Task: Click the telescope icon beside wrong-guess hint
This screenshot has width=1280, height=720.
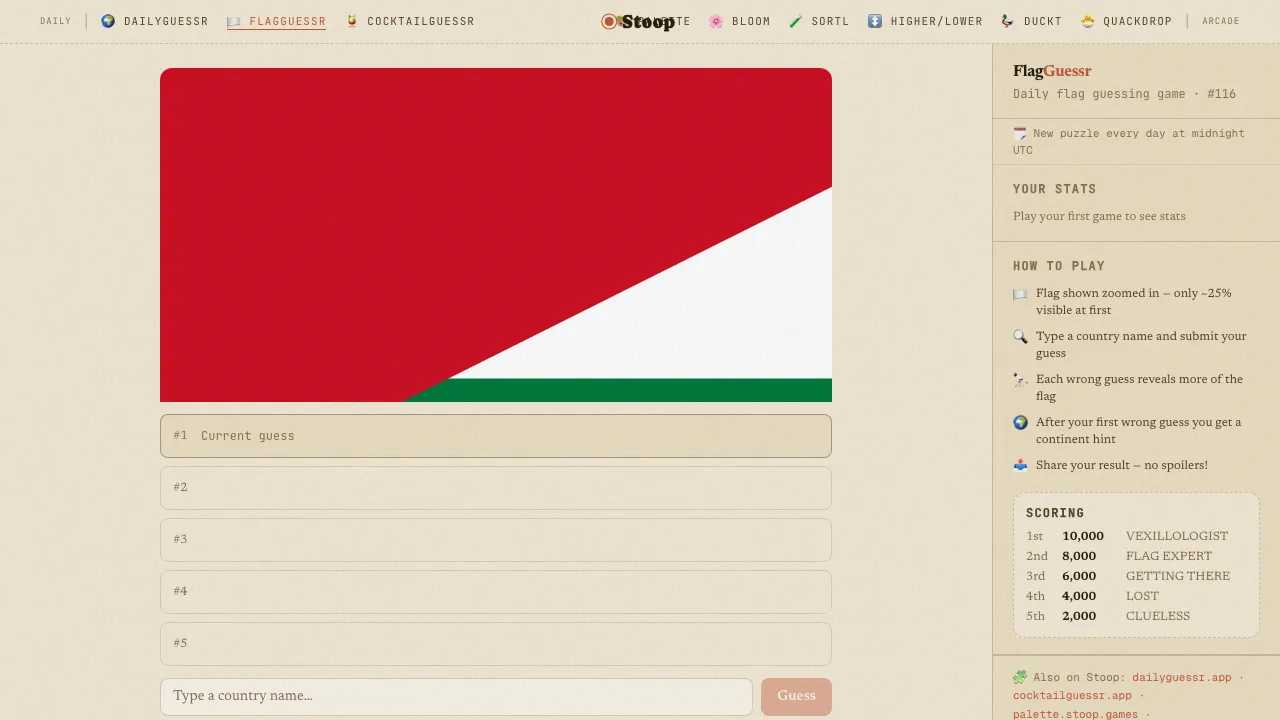Action: [x=1020, y=380]
